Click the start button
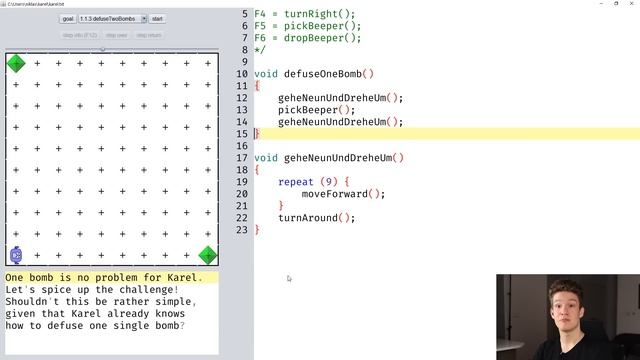The image size is (640, 360). pos(157,19)
